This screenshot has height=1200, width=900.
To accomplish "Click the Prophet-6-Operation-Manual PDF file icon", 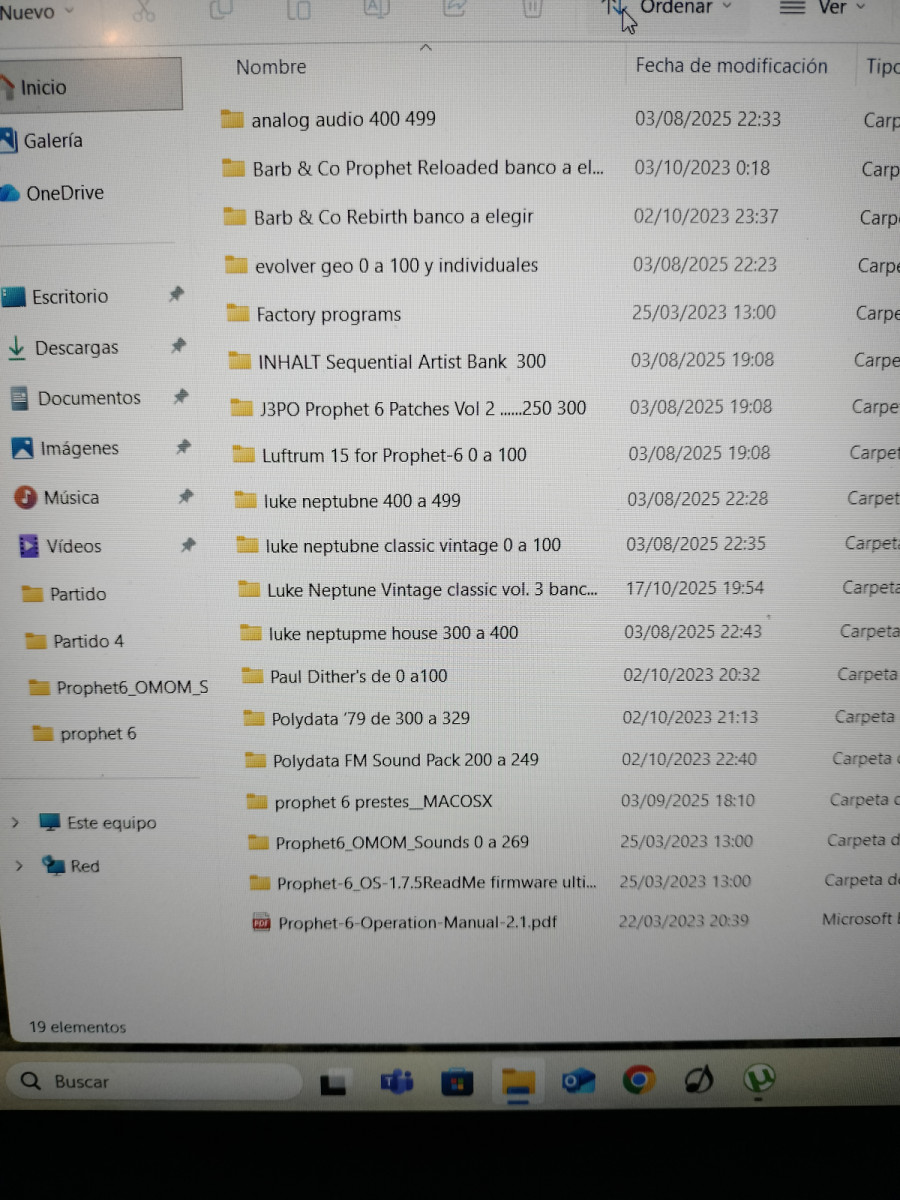I will pos(261,923).
